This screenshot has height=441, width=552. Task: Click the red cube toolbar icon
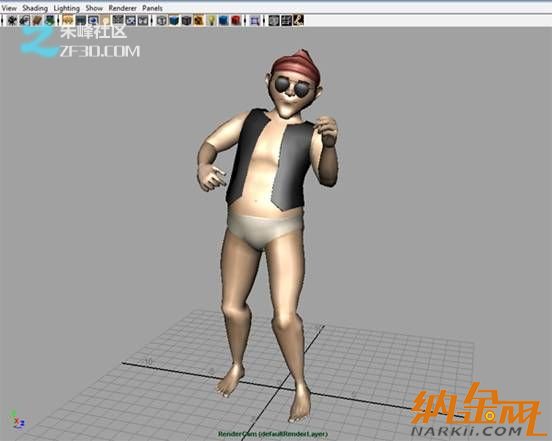[x=236, y=20]
